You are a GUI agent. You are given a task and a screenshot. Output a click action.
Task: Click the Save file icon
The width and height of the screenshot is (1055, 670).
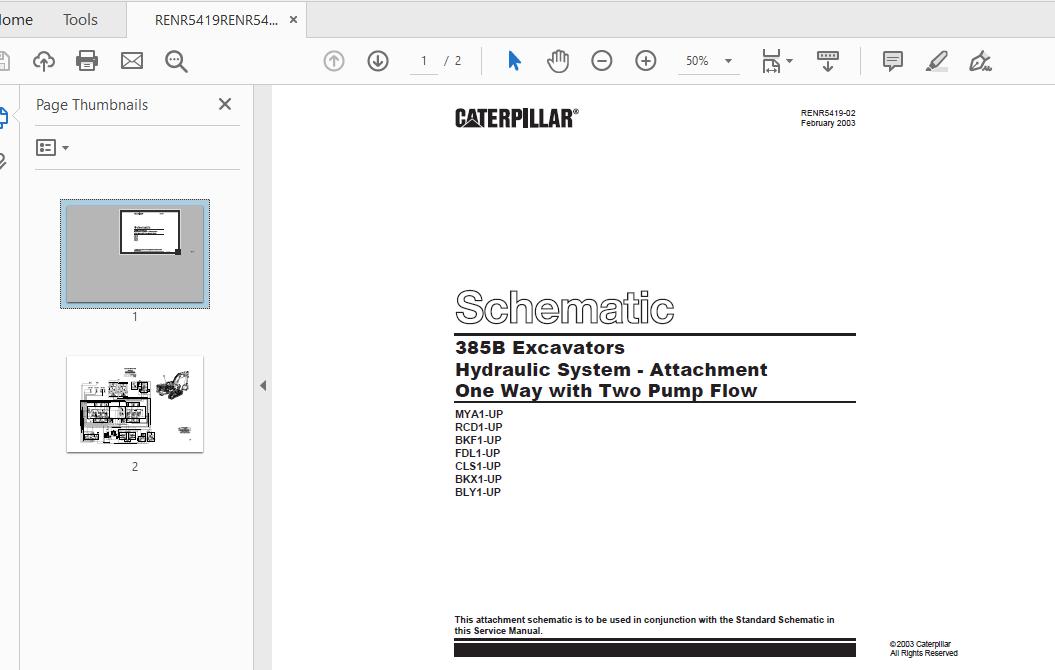pos(4,61)
